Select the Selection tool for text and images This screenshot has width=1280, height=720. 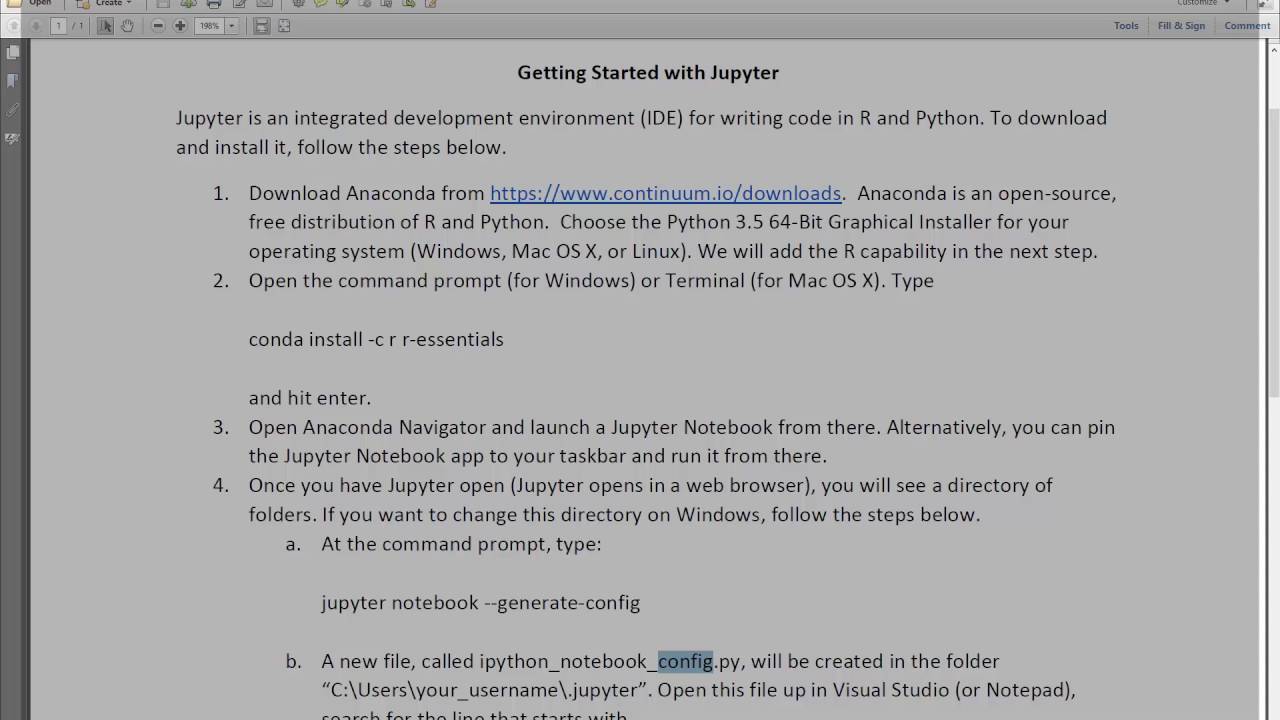point(105,26)
